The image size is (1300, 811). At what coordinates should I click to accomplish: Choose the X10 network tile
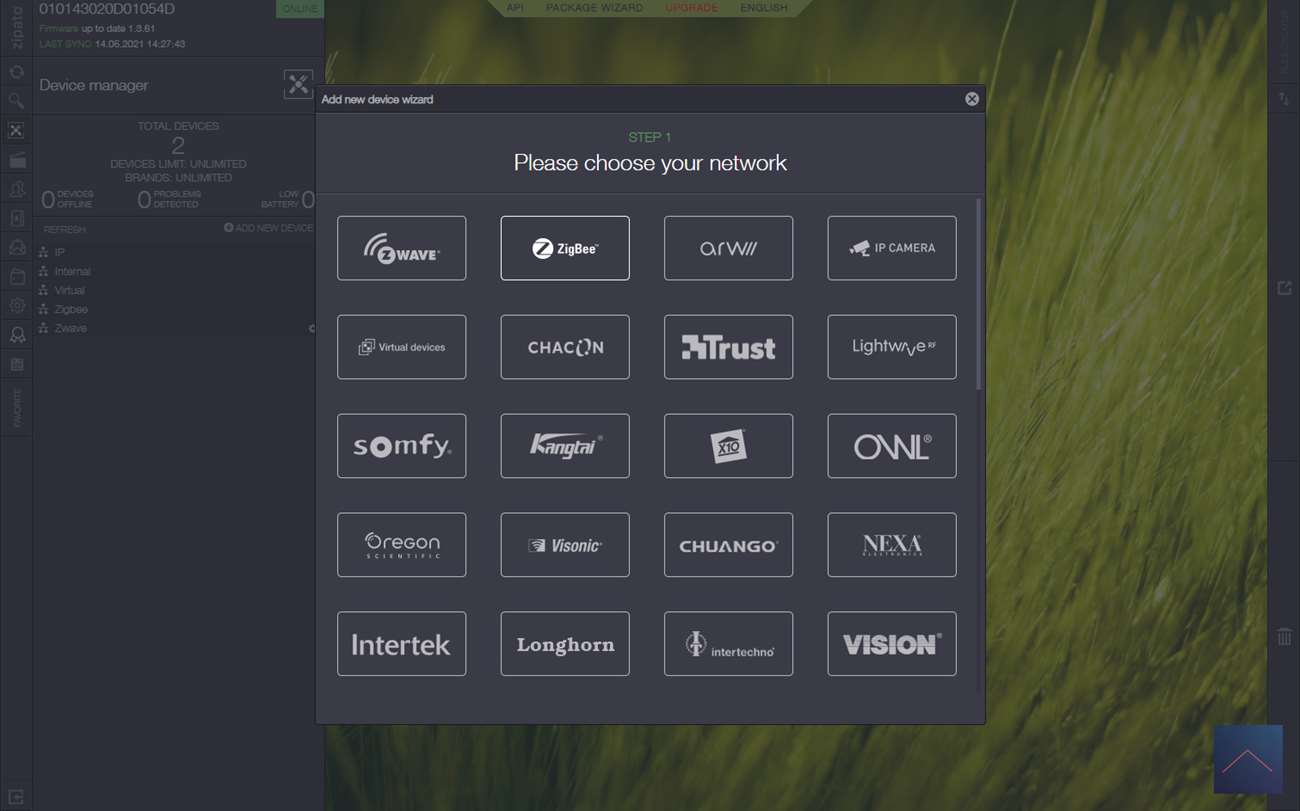pos(728,446)
